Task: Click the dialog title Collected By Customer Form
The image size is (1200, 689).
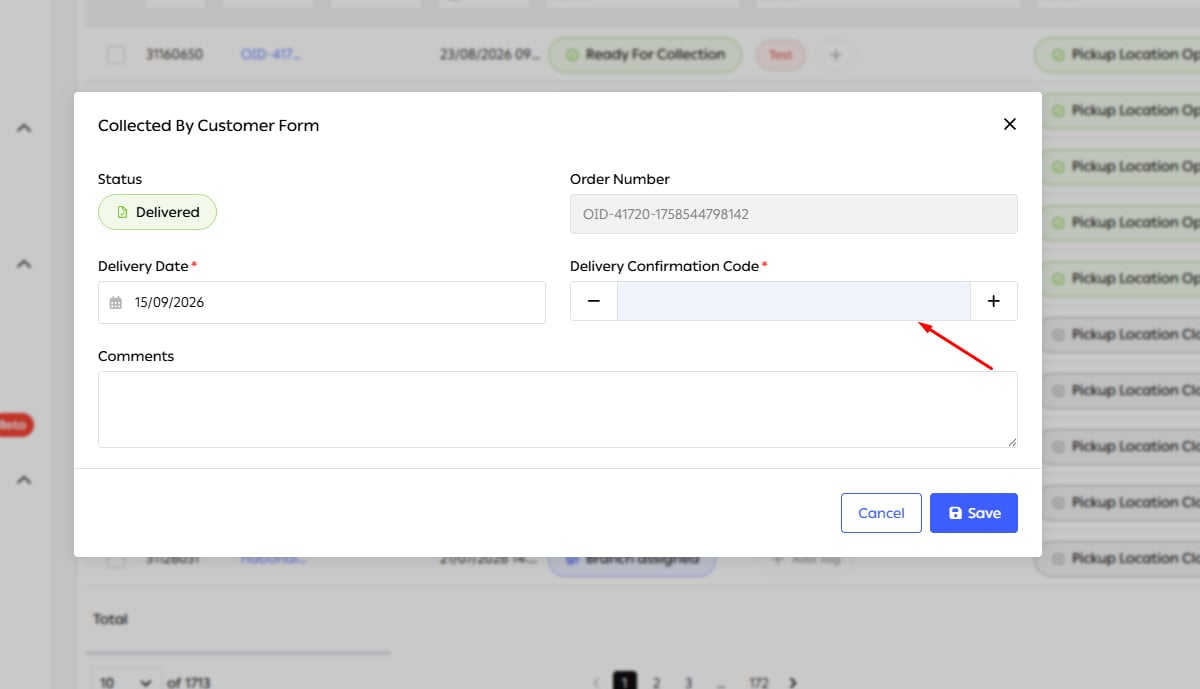Action: pyautogui.click(x=208, y=125)
